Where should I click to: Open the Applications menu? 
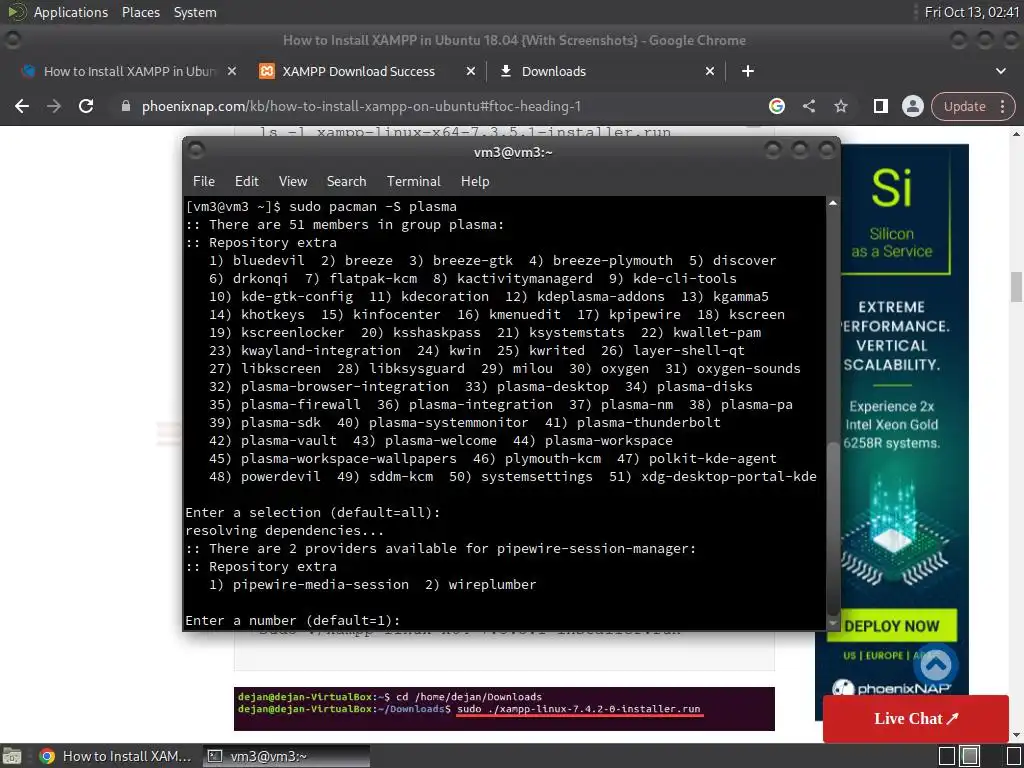[x=71, y=12]
